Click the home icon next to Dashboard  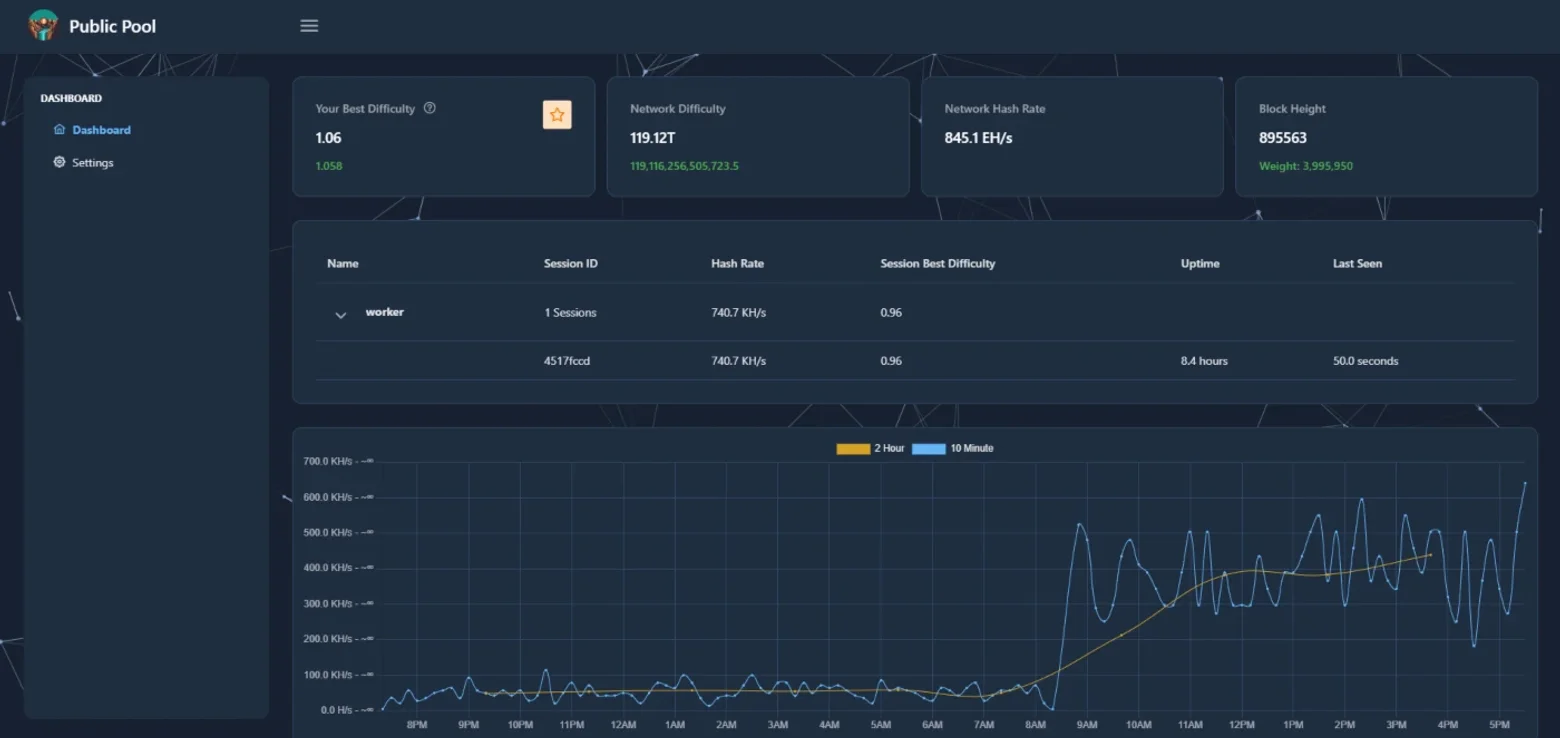pos(59,130)
